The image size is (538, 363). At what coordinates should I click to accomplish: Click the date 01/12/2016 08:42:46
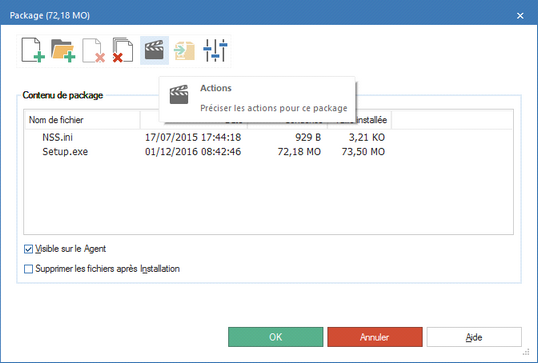pos(193,152)
